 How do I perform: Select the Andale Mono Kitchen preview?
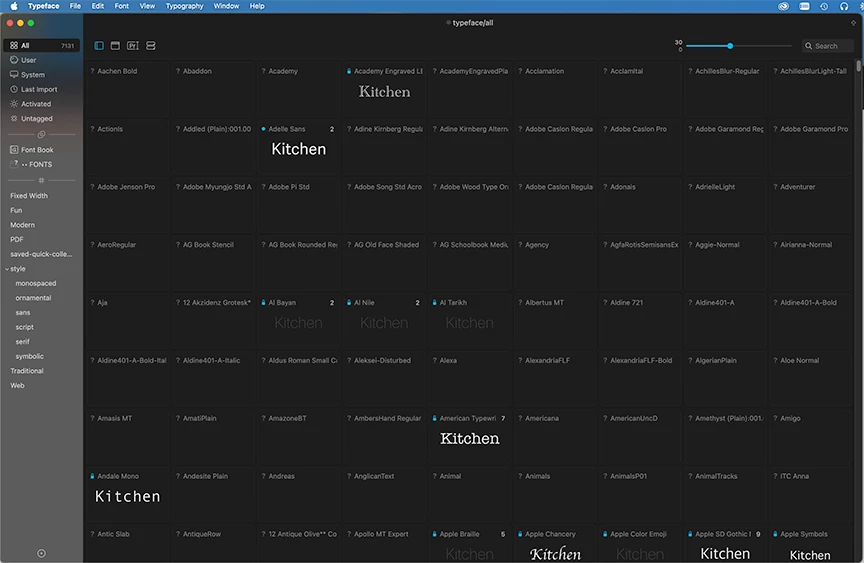128,496
